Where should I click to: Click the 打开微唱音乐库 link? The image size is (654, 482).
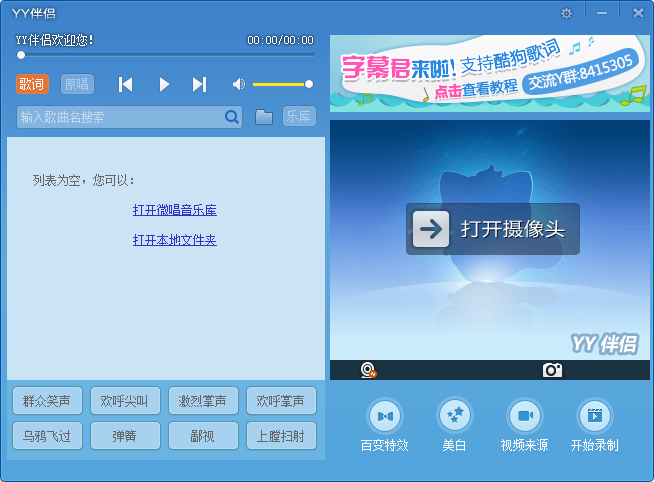coord(175,210)
